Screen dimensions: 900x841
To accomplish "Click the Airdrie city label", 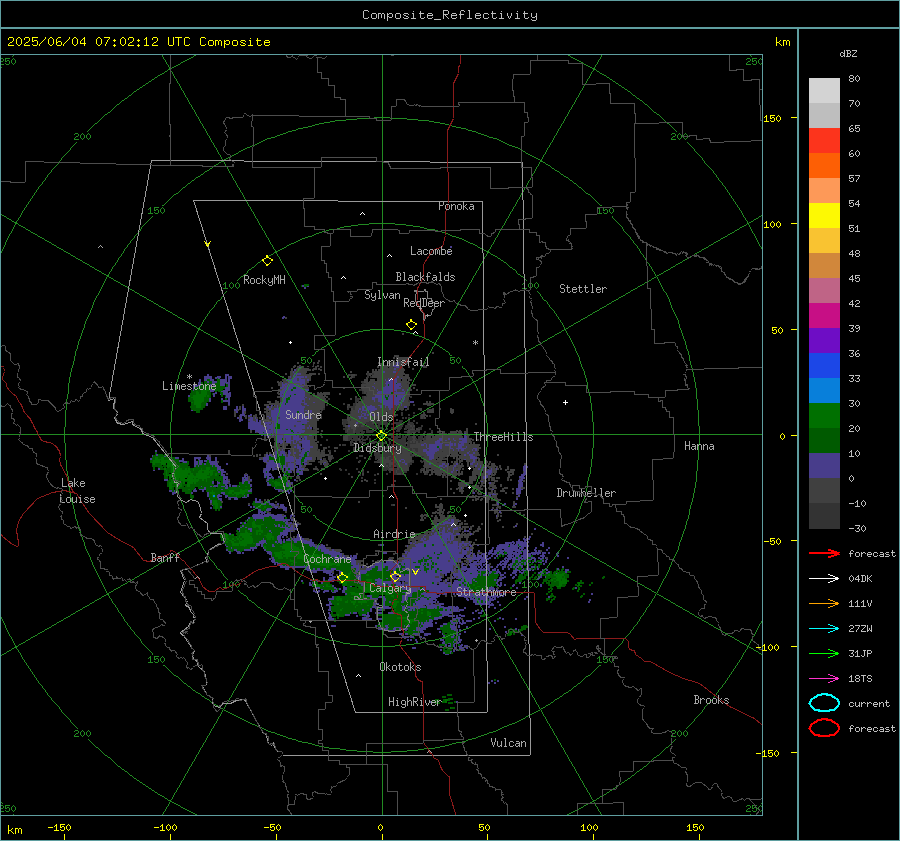I will 394,534.
